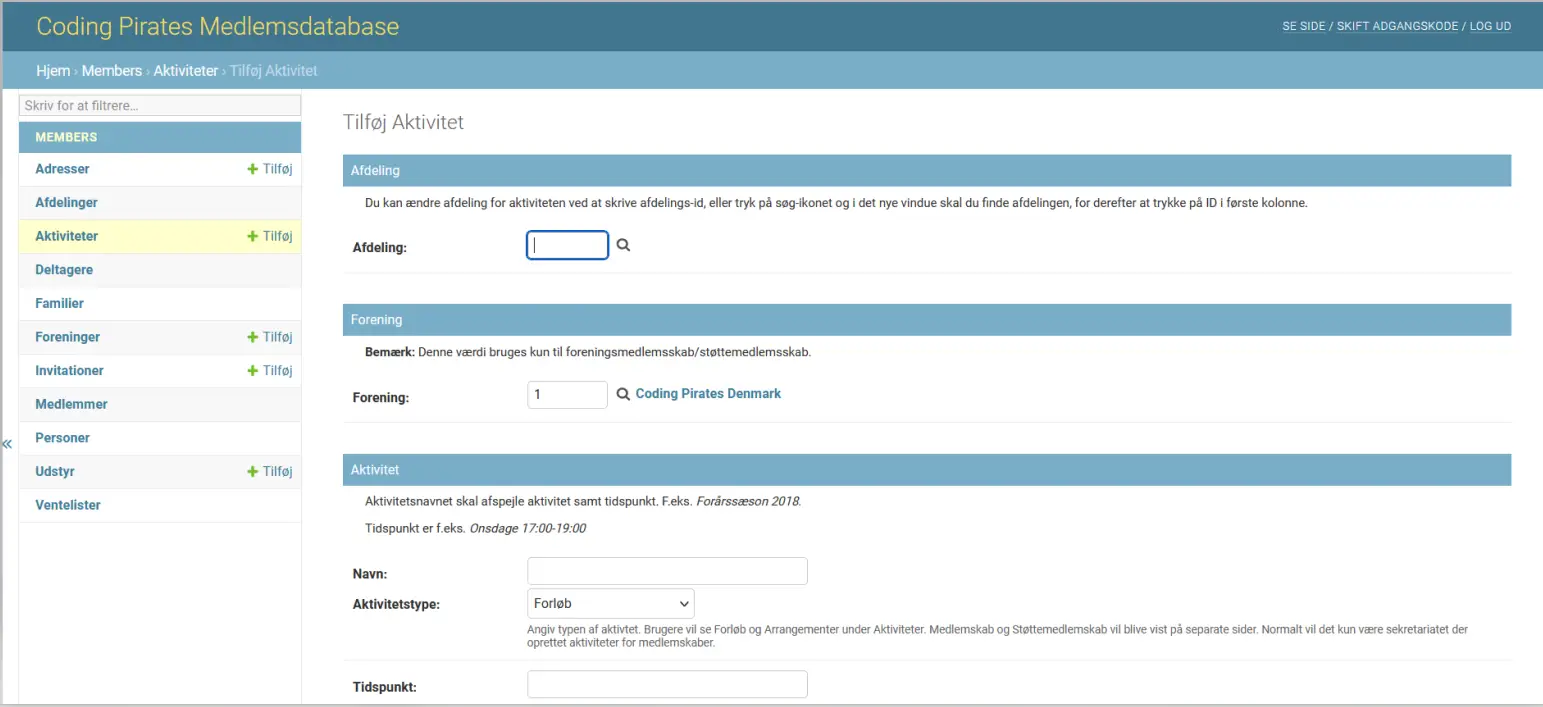Collapse the sidebar with double-chevron icon

(x=7, y=444)
